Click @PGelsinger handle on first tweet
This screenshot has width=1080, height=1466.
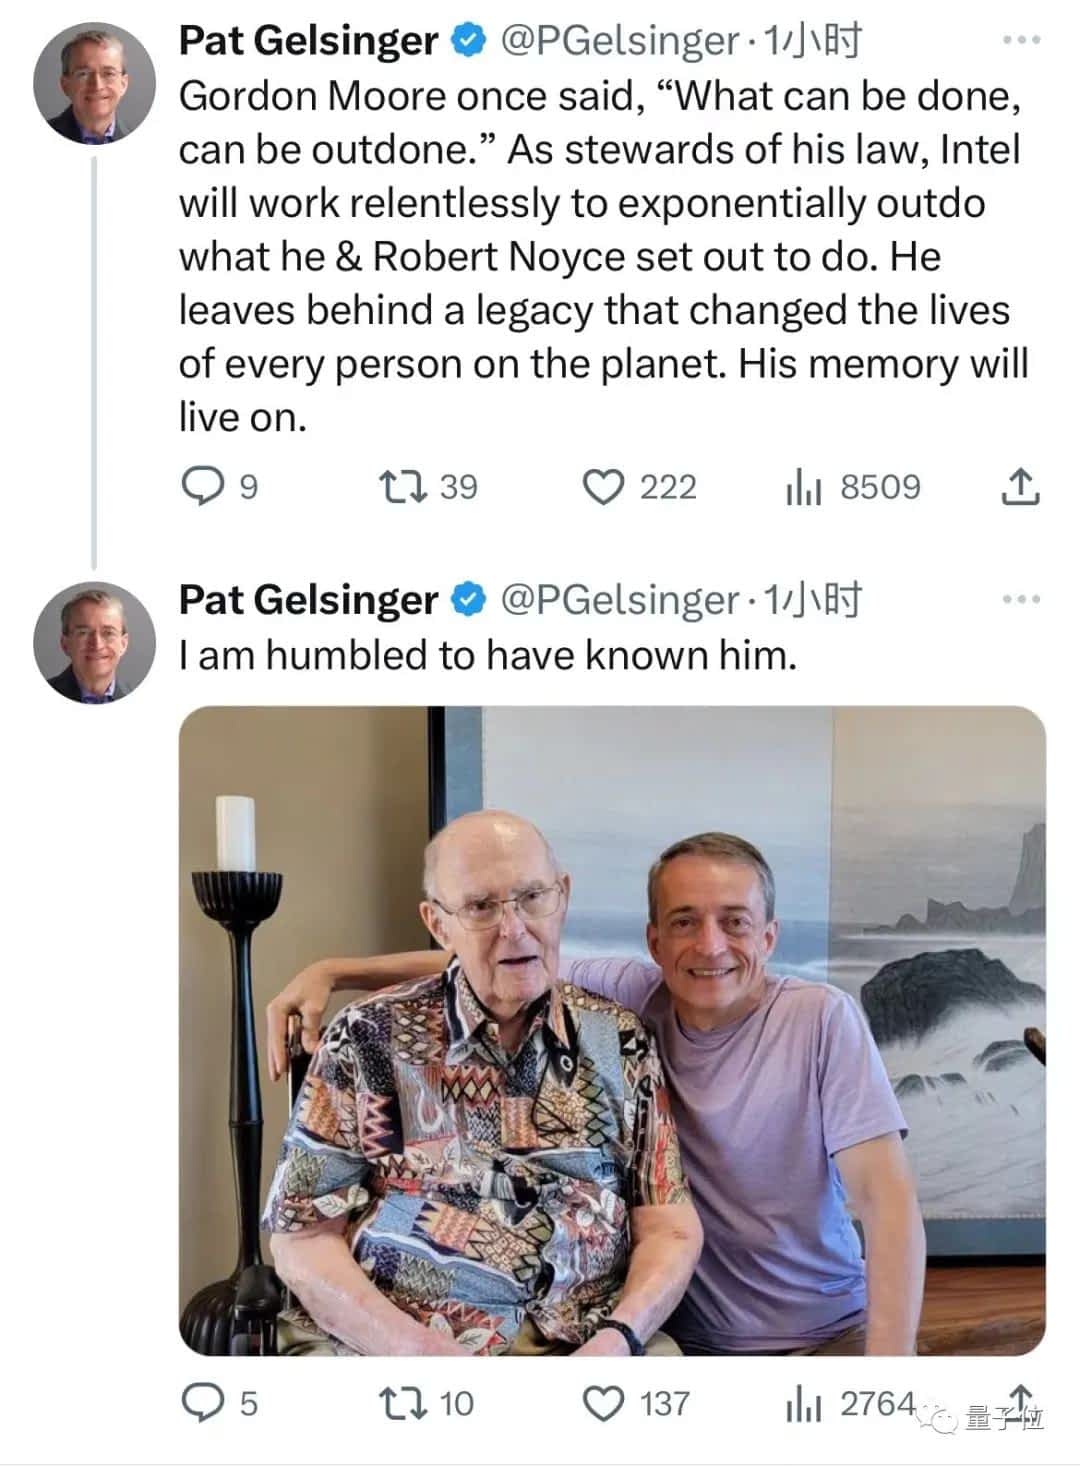pos(618,41)
